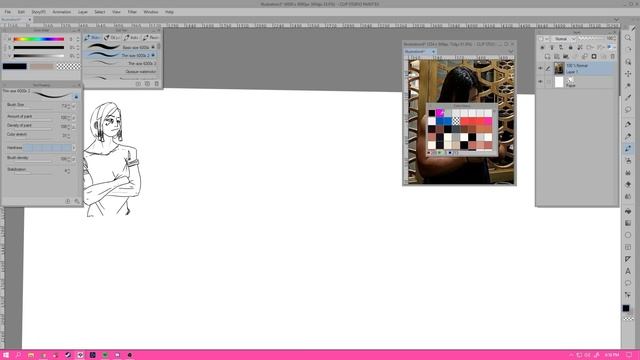This screenshot has width=640, height=360.
Task: Select the Airbrush tool
Action: (628, 160)
